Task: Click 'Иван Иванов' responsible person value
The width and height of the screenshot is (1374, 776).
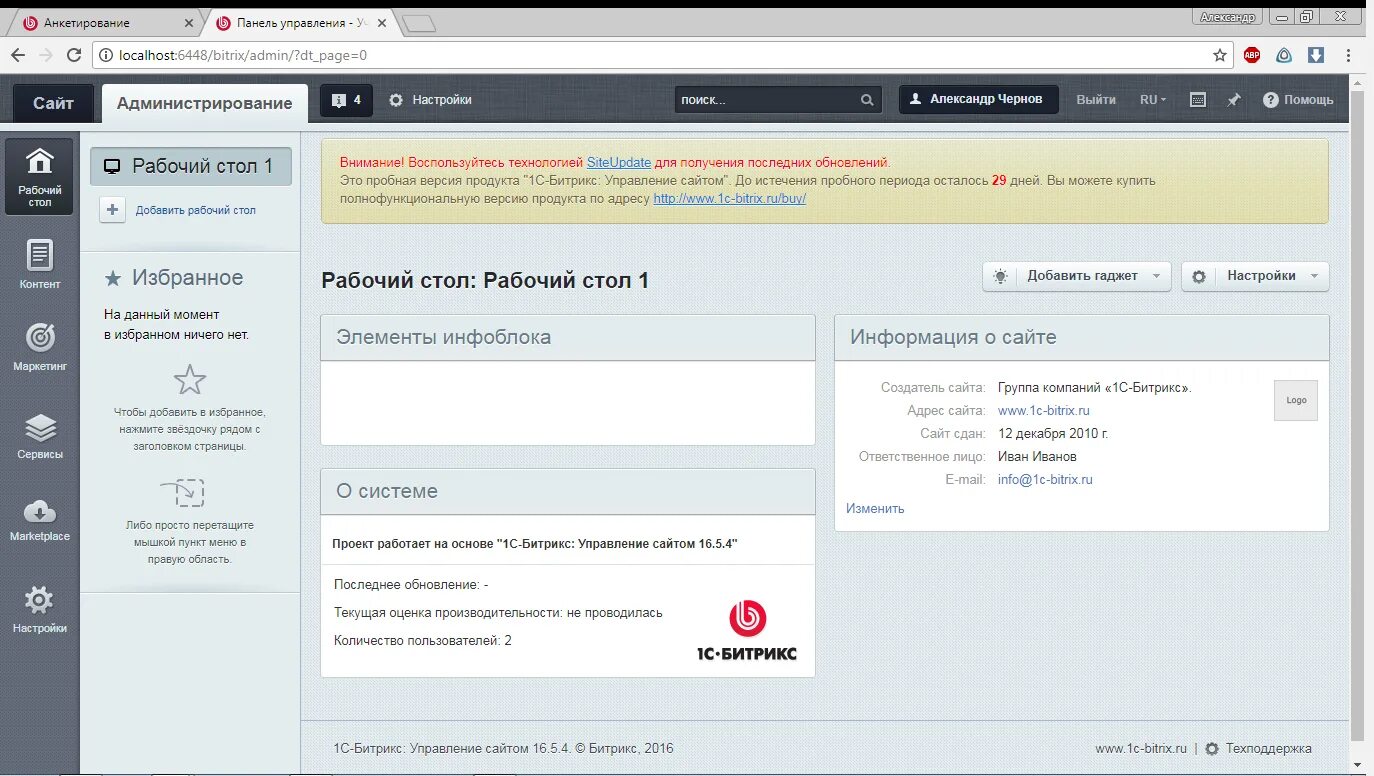Action: click(x=1037, y=456)
